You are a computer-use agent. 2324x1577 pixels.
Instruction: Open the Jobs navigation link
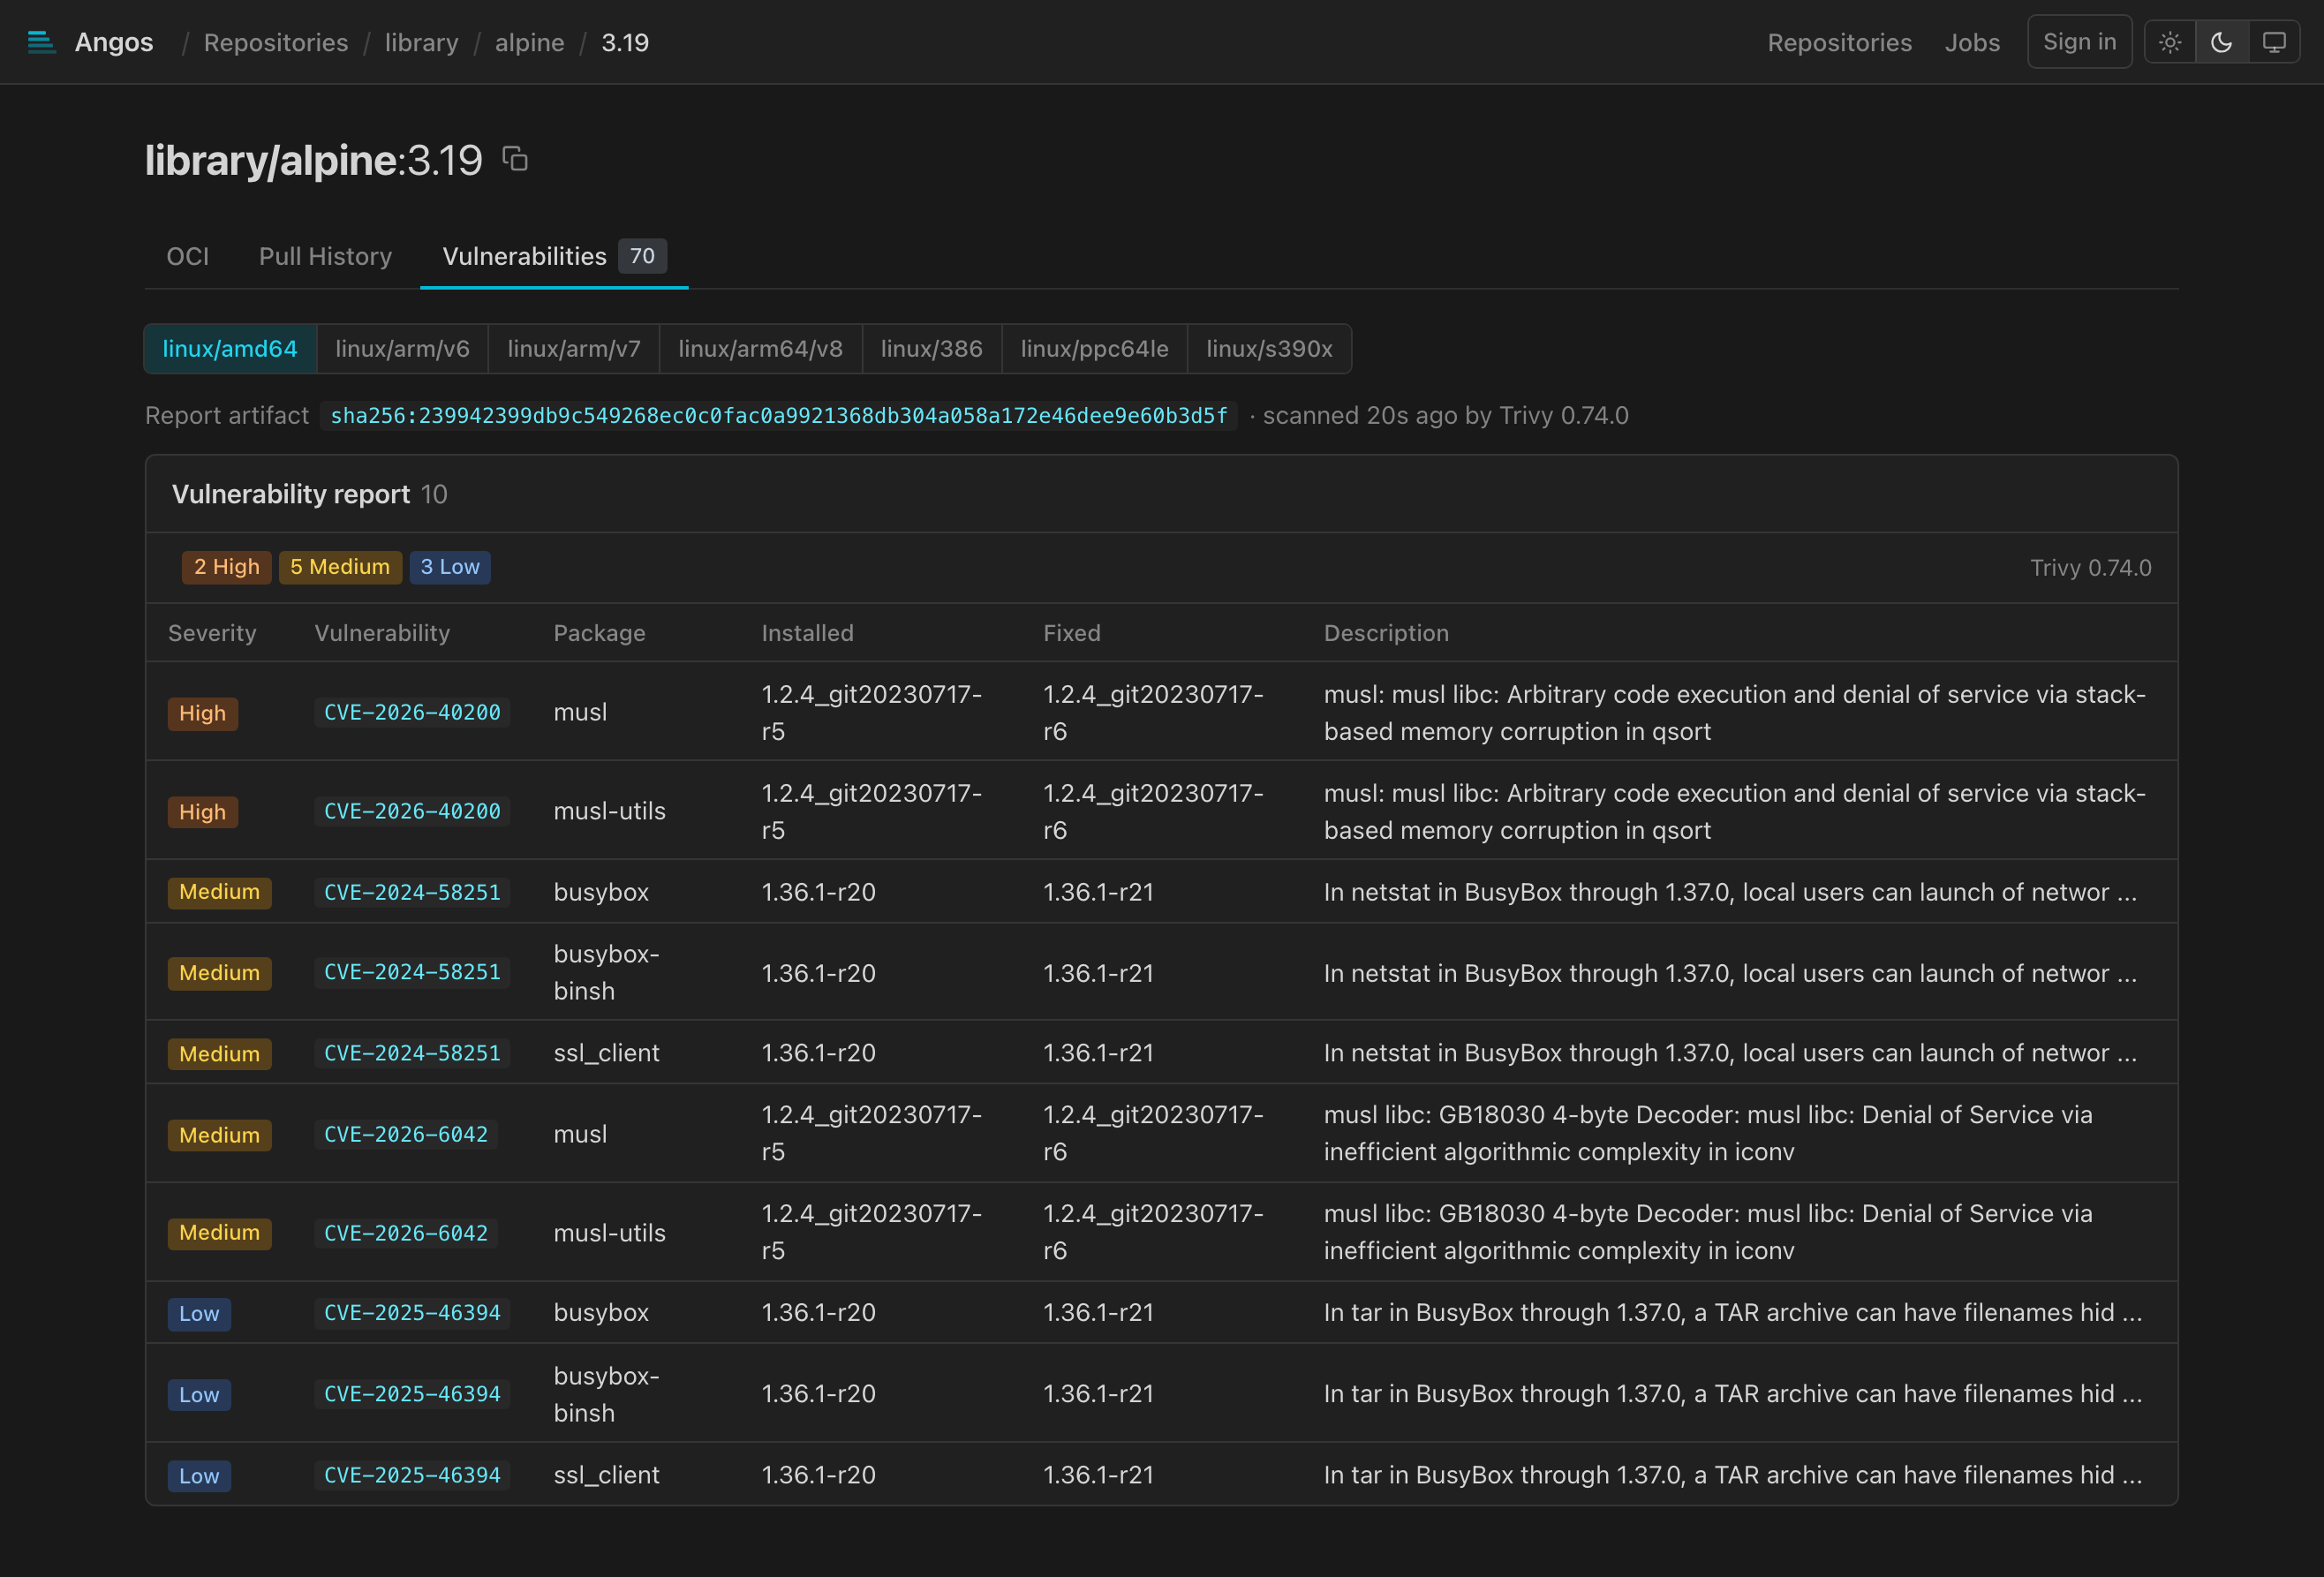[x=1973, y=43]
